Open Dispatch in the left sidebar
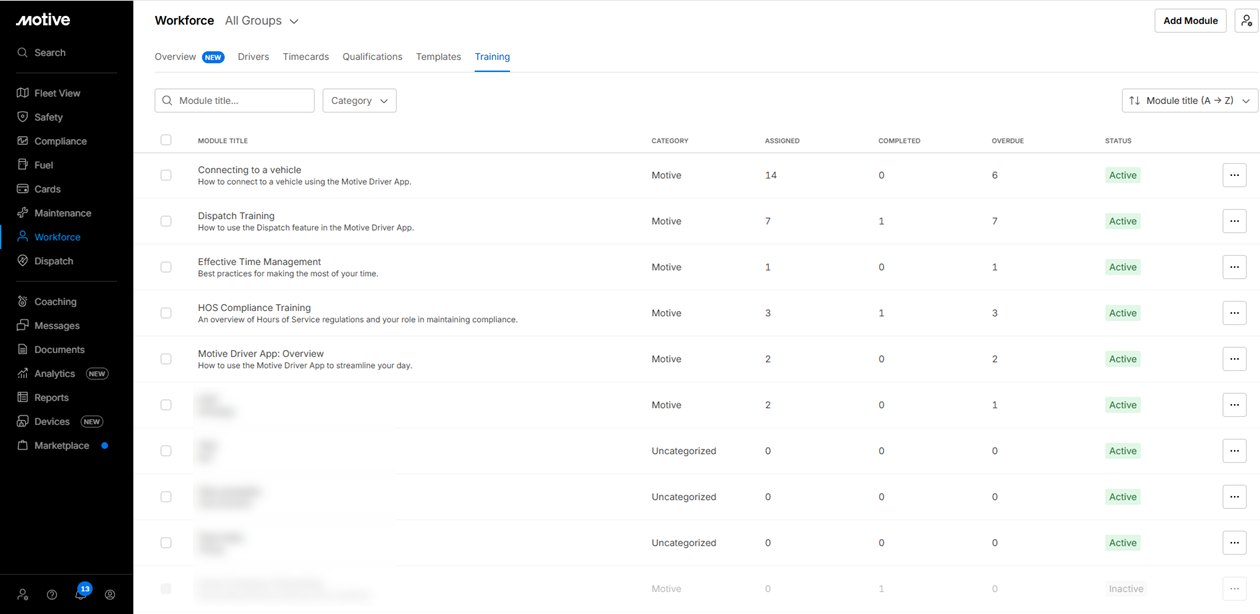This screenshot has width=1260, height=614. click(53, 261)
